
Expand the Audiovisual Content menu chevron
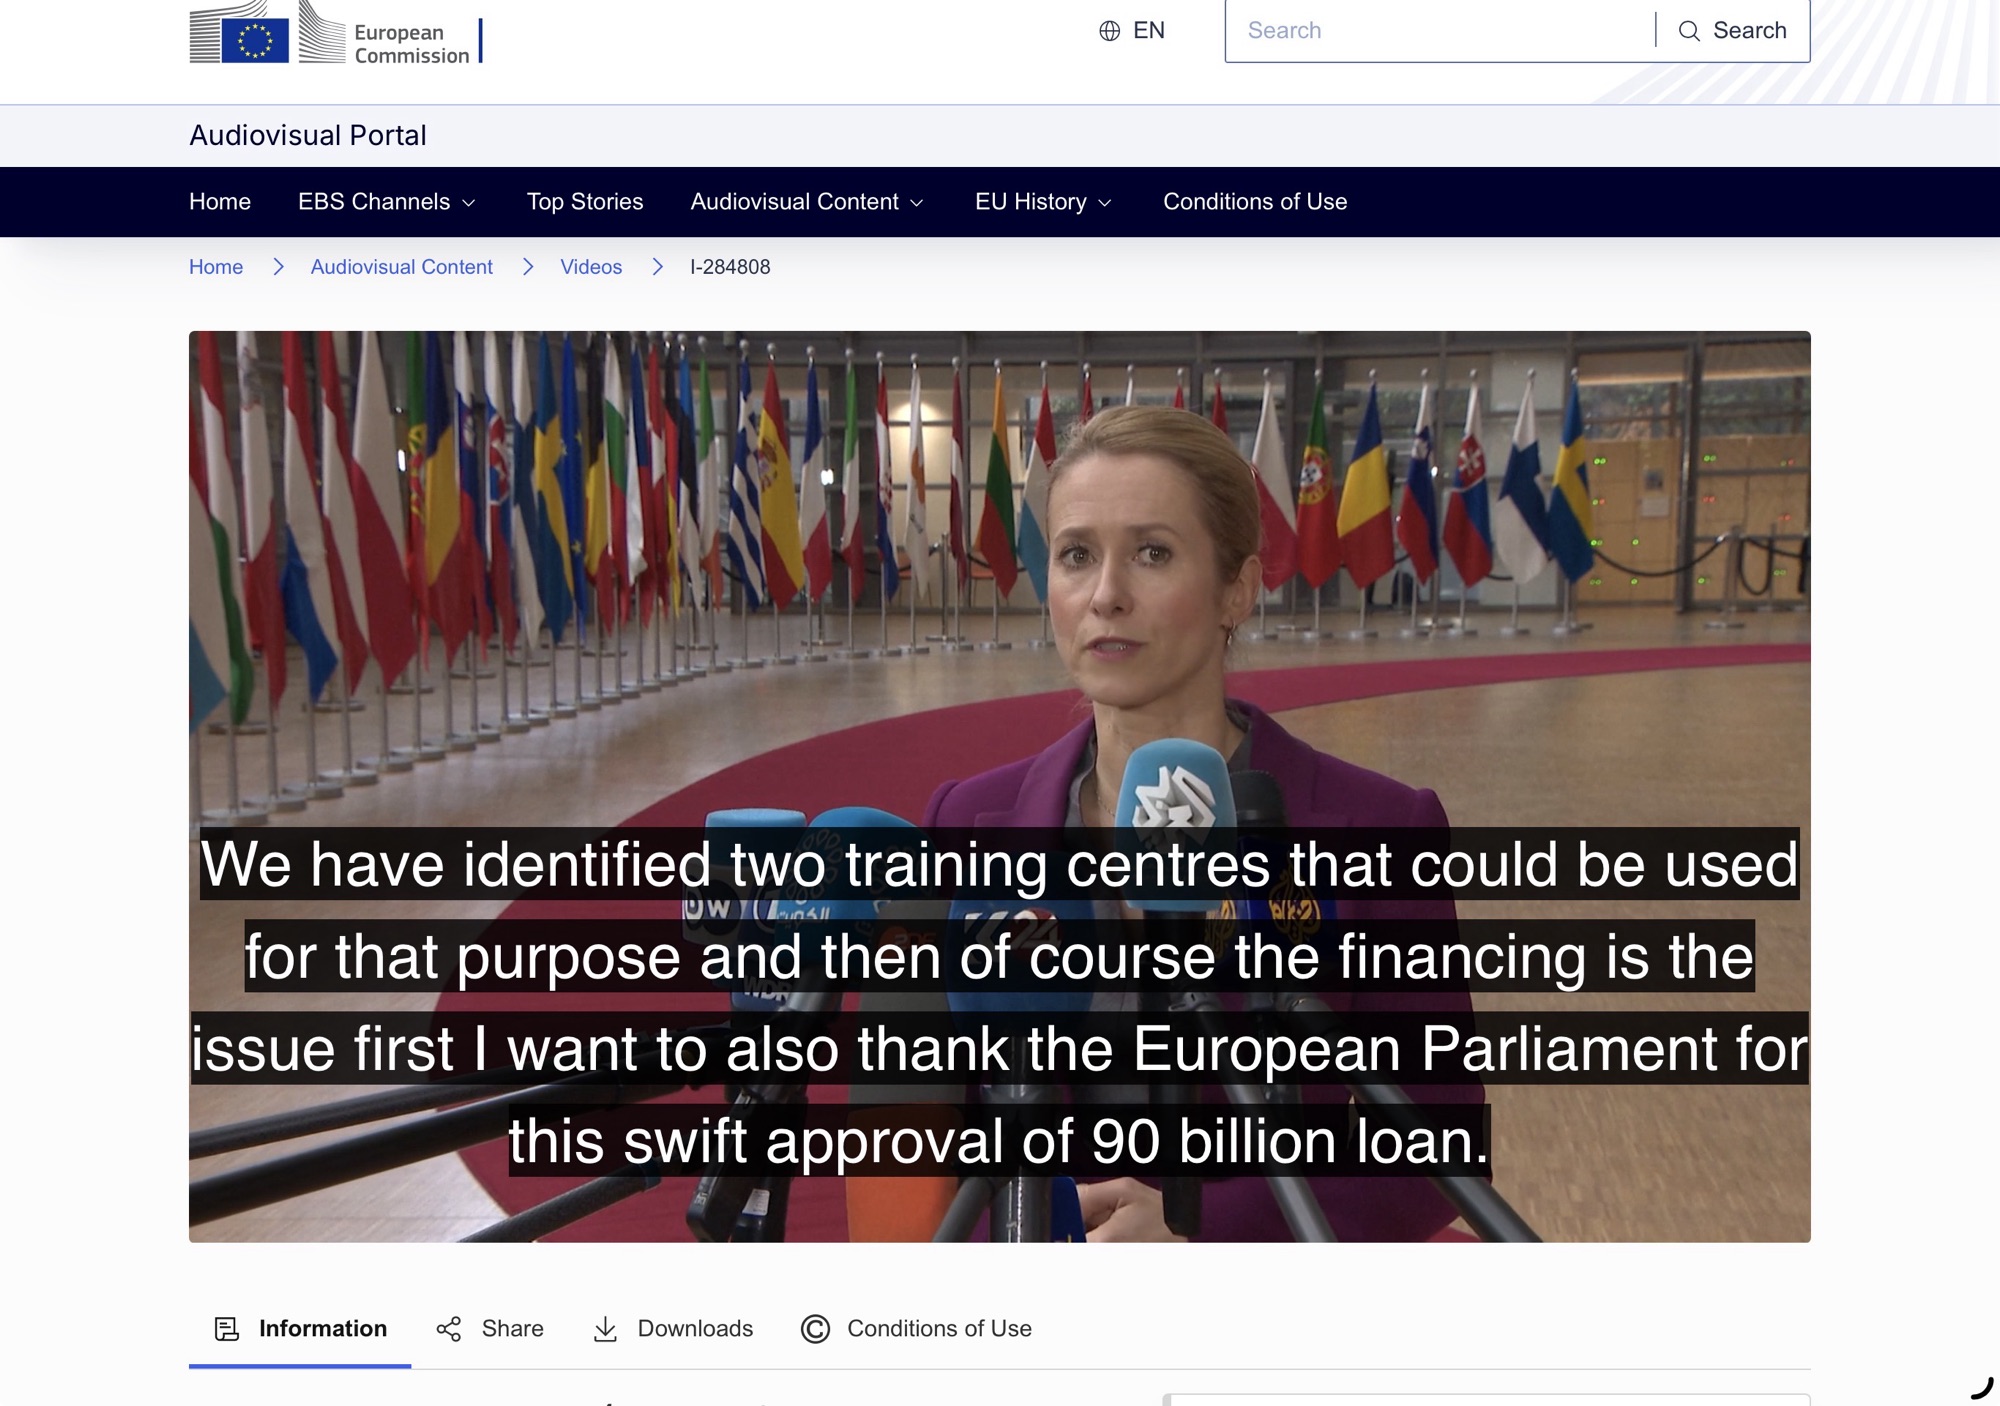[x=916, y=203]
